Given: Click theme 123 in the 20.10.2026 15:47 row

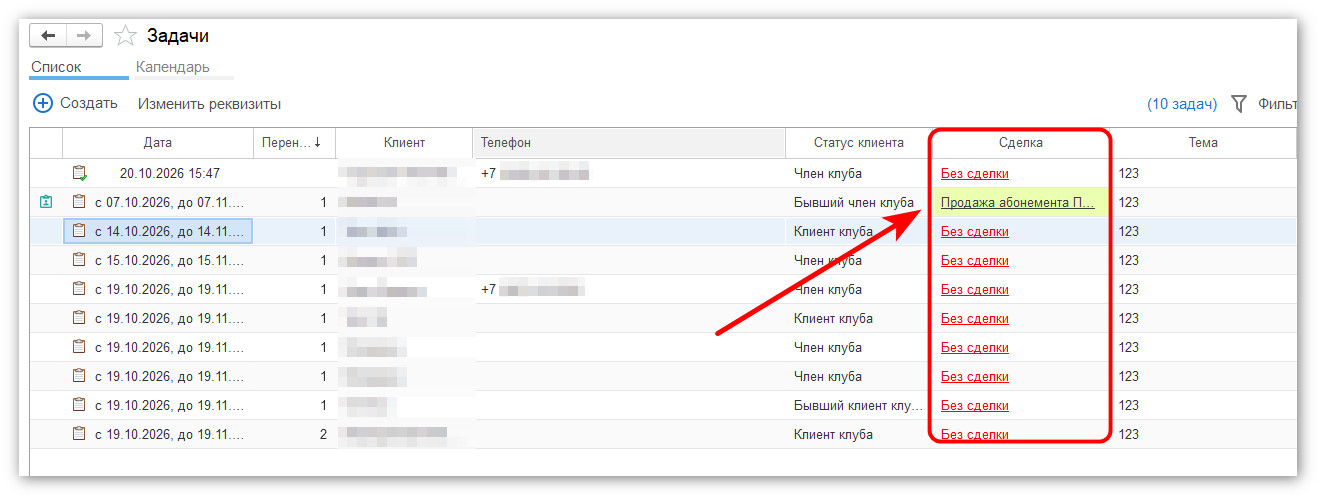Looking at the screenshot, I should (x=1129, y=173).
